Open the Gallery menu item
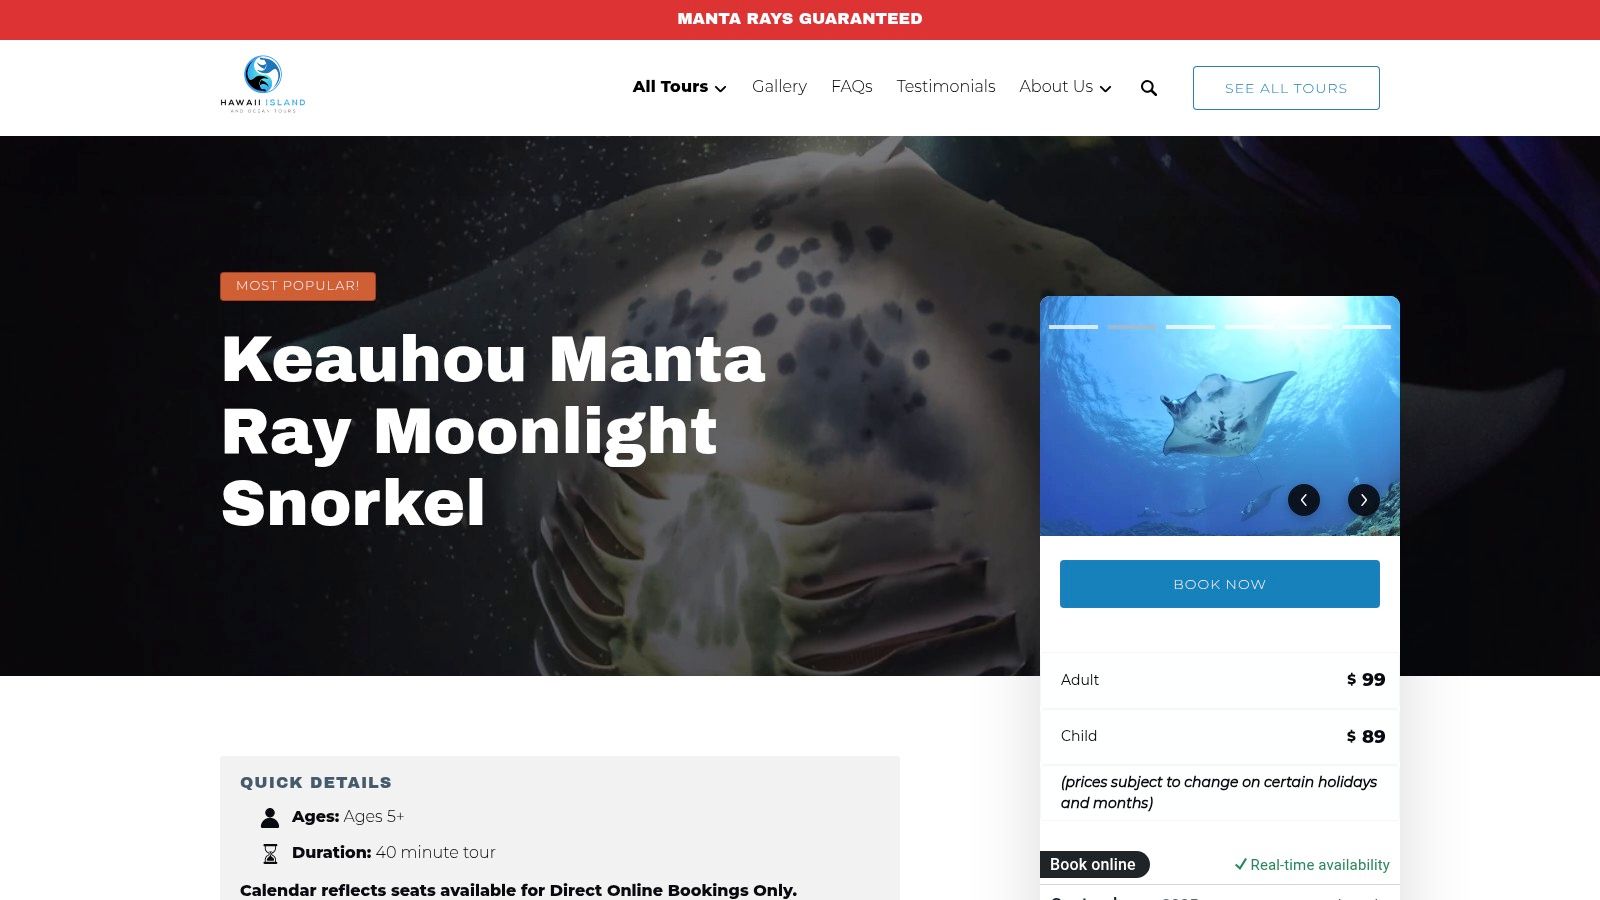 (x=779, y=87)
